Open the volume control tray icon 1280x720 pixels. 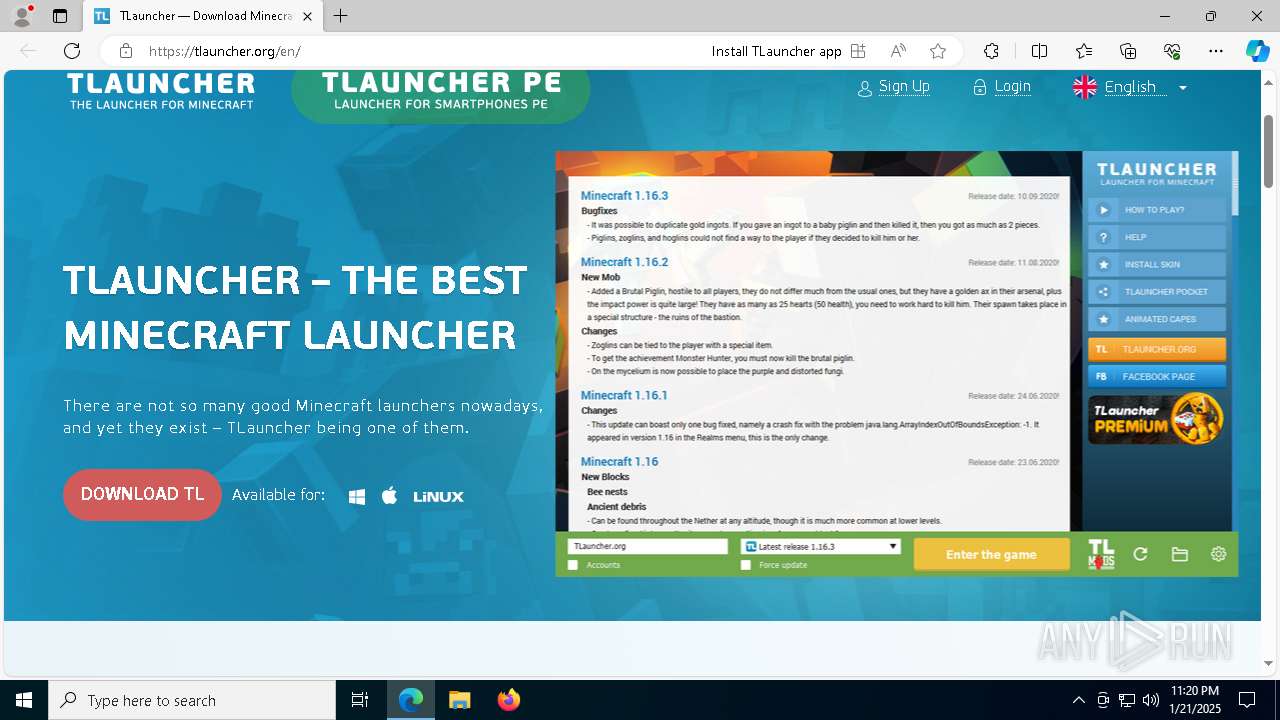[x=1150, y=700]
